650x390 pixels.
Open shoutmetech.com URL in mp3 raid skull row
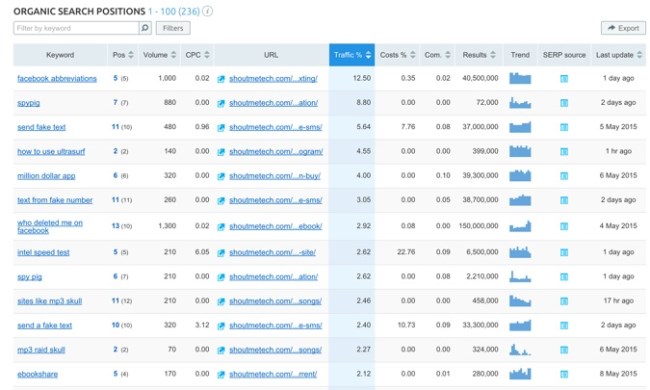275,350
